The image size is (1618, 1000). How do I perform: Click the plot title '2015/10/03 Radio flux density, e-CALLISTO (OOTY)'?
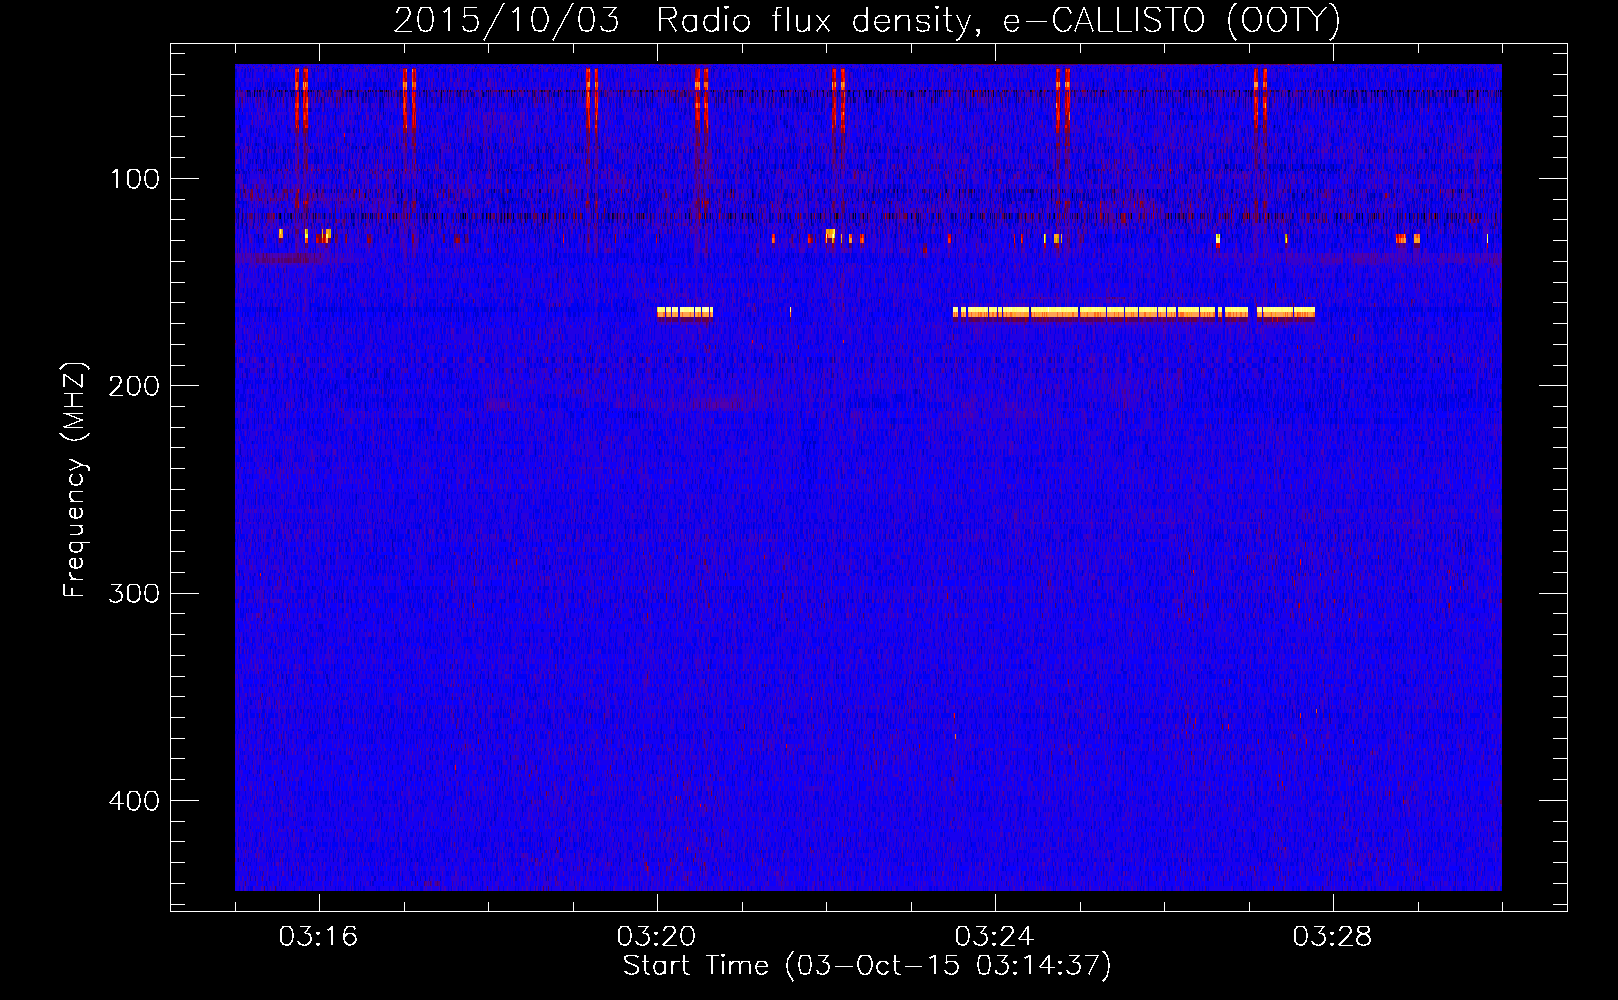pos(867,20)
